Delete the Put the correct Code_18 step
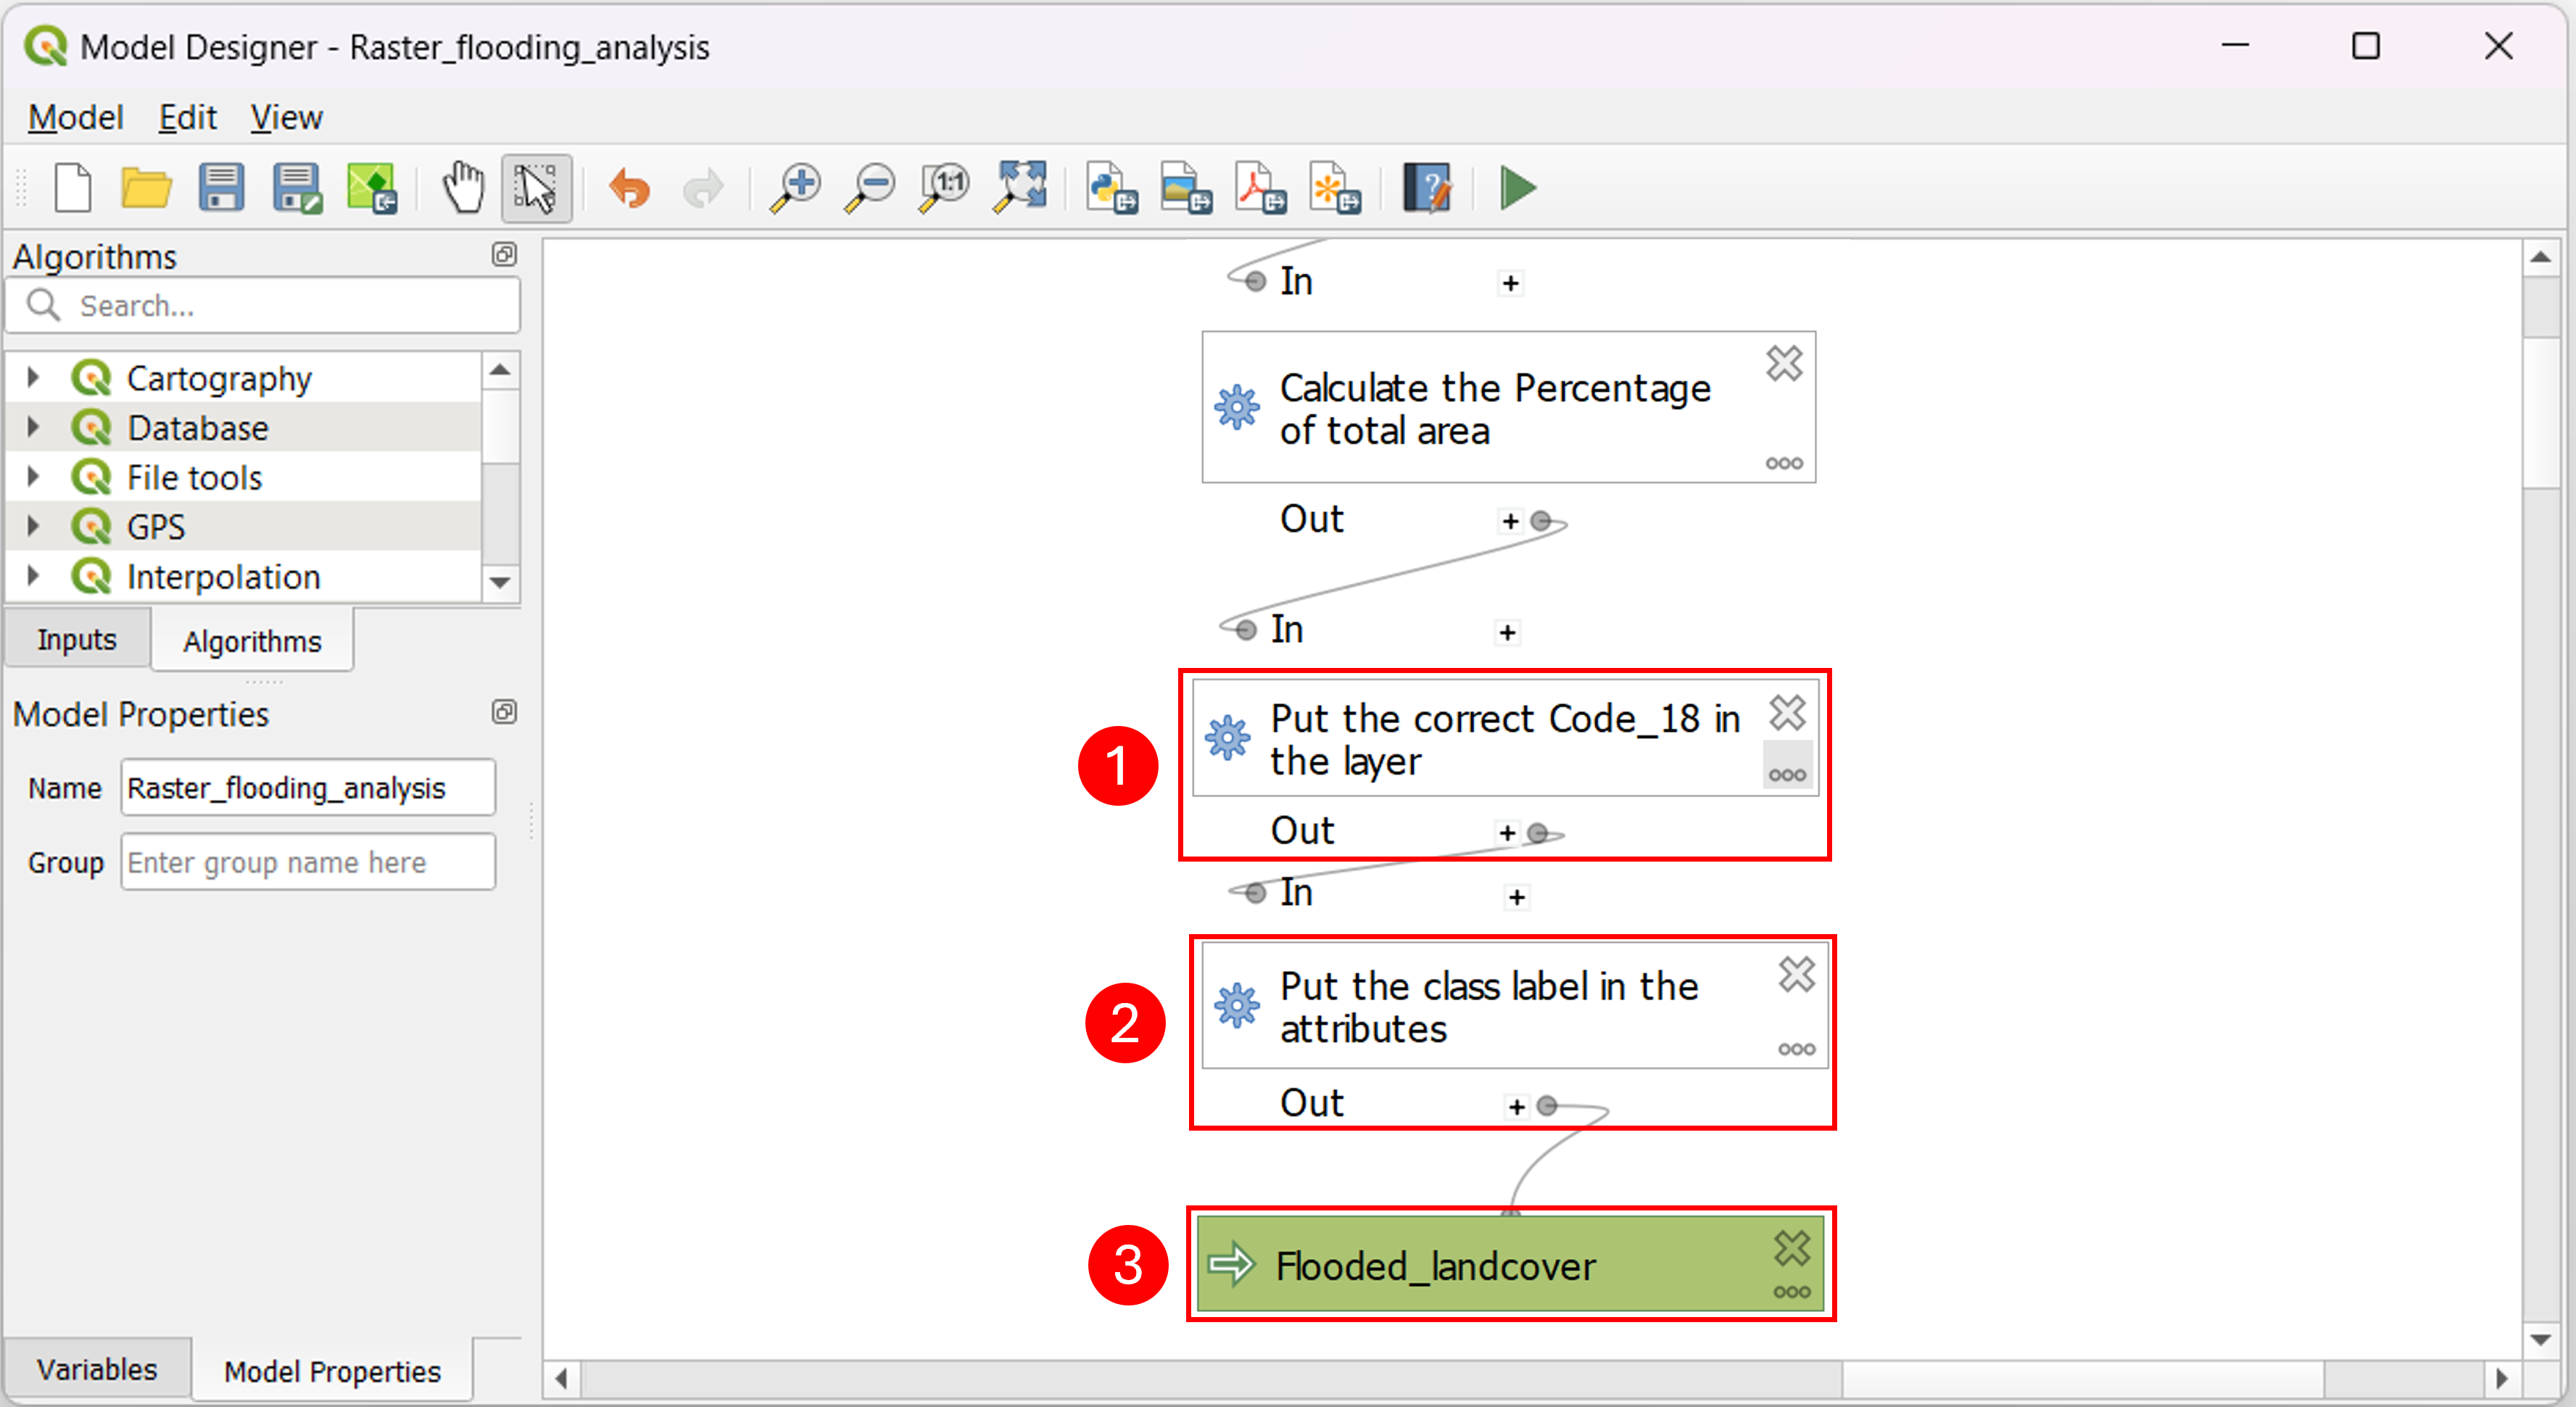The width and height of the screenshot is (2576, 1407). tap(1787, 713)
